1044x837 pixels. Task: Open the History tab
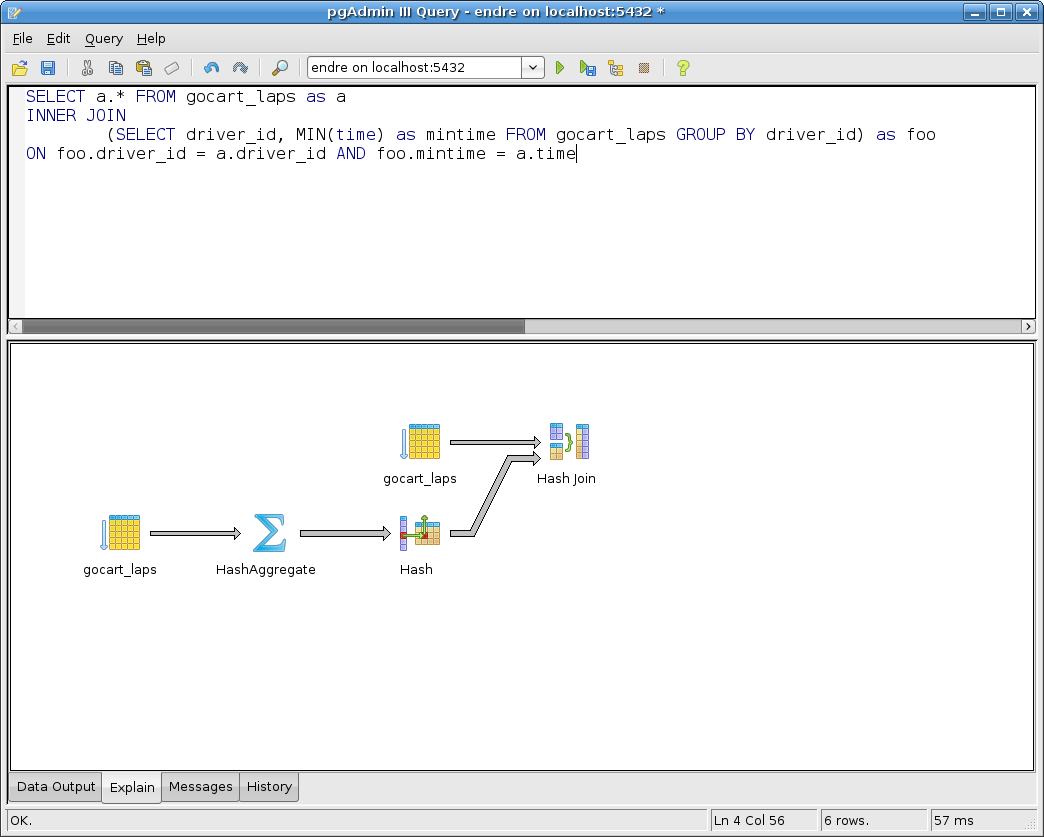269,787
